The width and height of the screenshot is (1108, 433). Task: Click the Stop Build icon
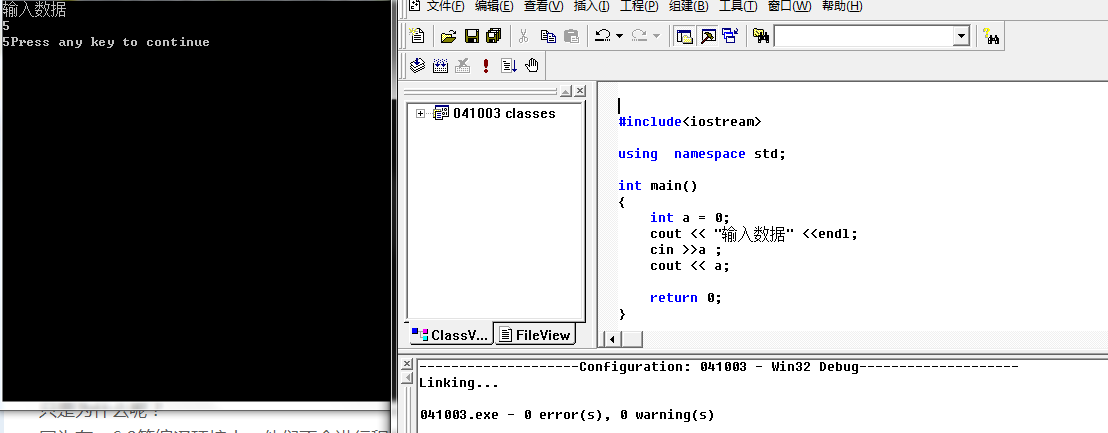463,66
